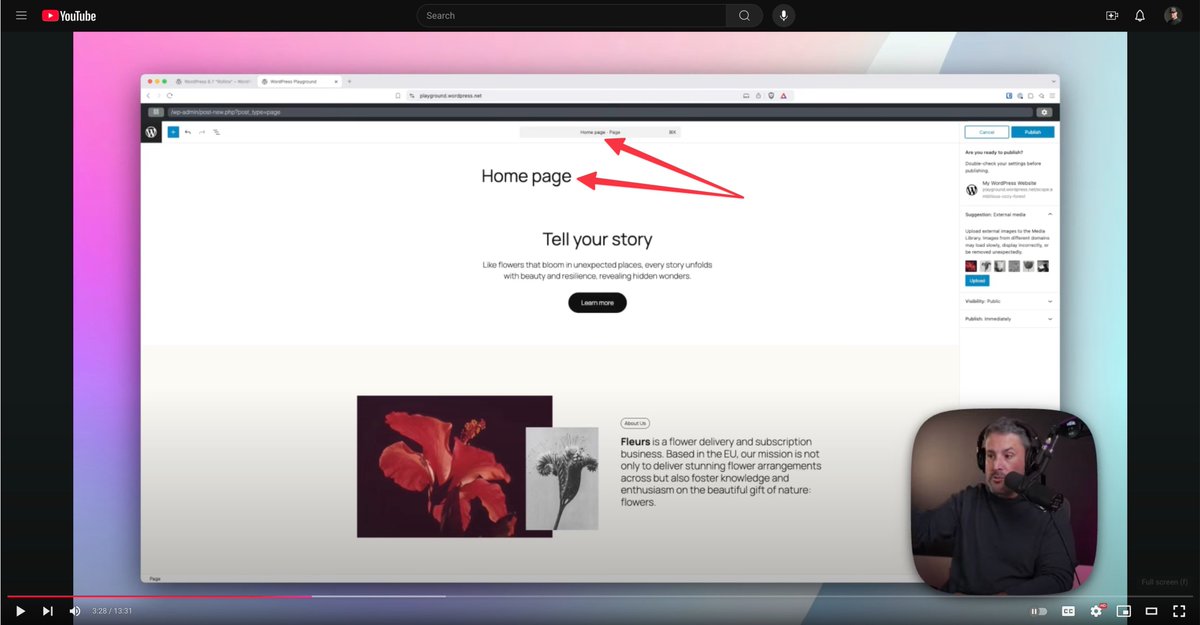Open the Playground sidebar menu icon
This screenshot has height=625, width=1200.
point(155,112)
